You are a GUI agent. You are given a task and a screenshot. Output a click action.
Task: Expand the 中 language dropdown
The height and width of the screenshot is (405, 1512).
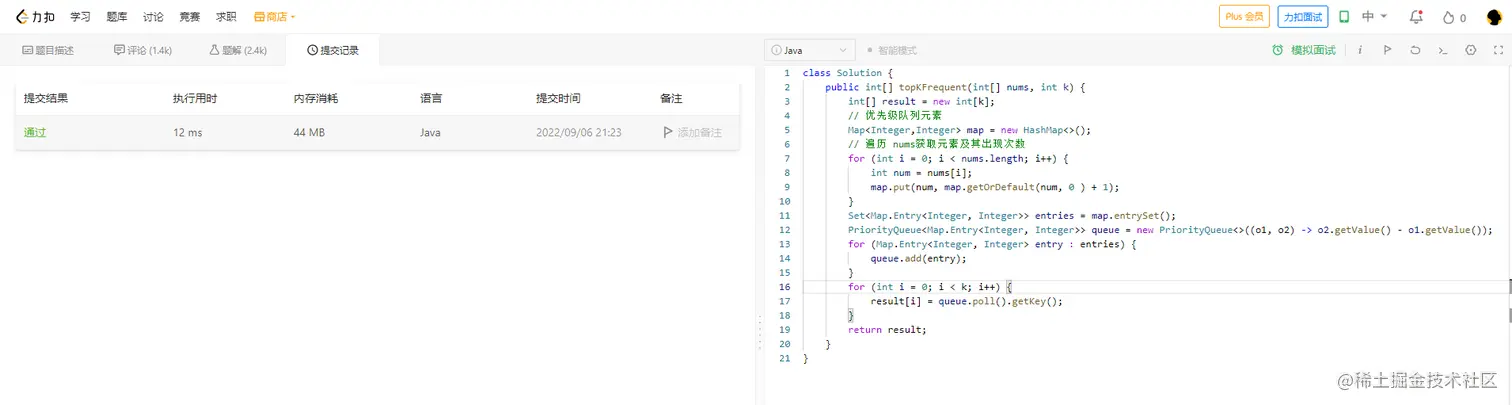tap(1373, 17)
